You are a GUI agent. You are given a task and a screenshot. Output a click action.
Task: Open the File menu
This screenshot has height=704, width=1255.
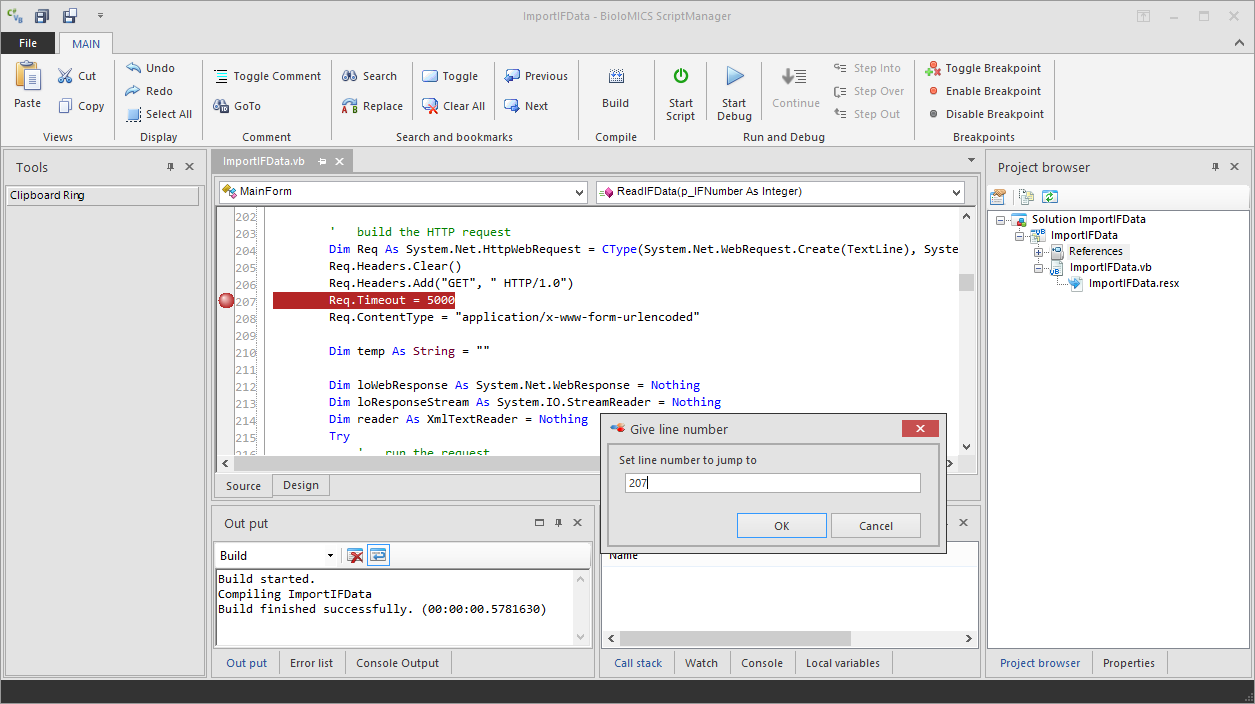28,43
